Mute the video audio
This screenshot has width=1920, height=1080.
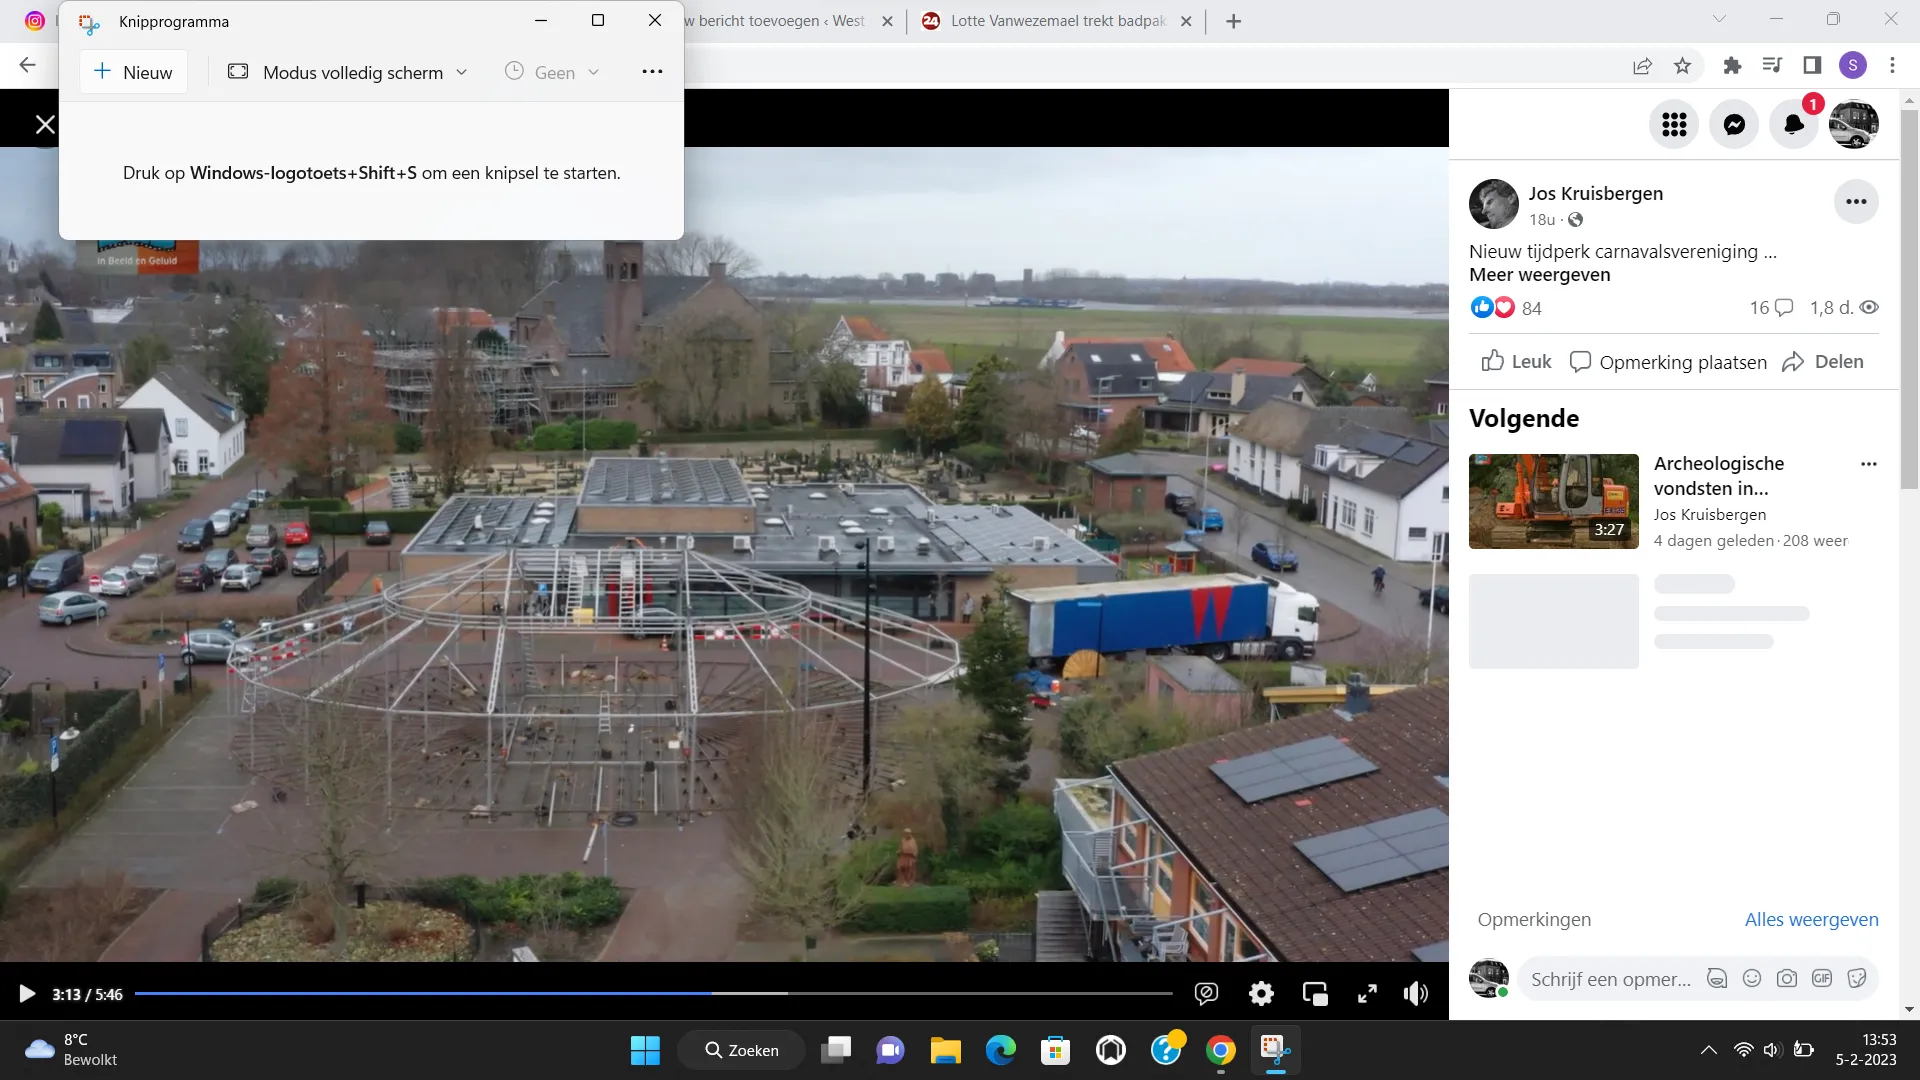pyautogui.click(x=1416, y=993)
